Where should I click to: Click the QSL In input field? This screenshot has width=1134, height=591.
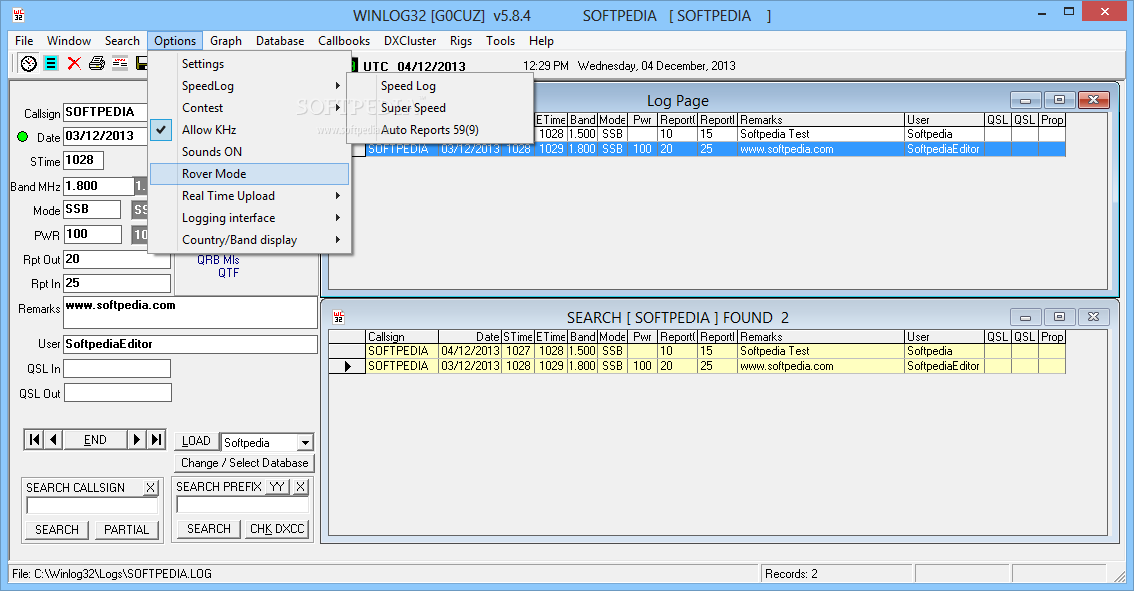pyautogui.click(x=117, y=369)
